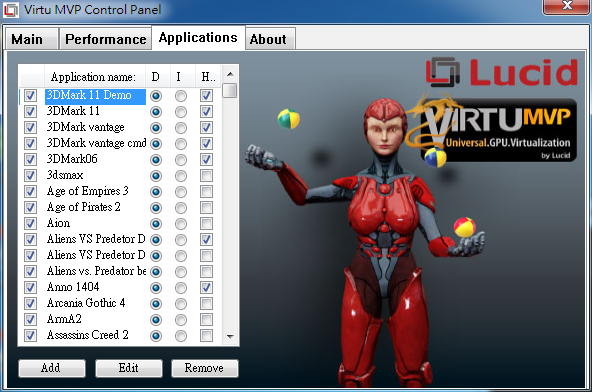
Task: Click the green-yellow juggling ball
Action: click(x=288, y=119)
